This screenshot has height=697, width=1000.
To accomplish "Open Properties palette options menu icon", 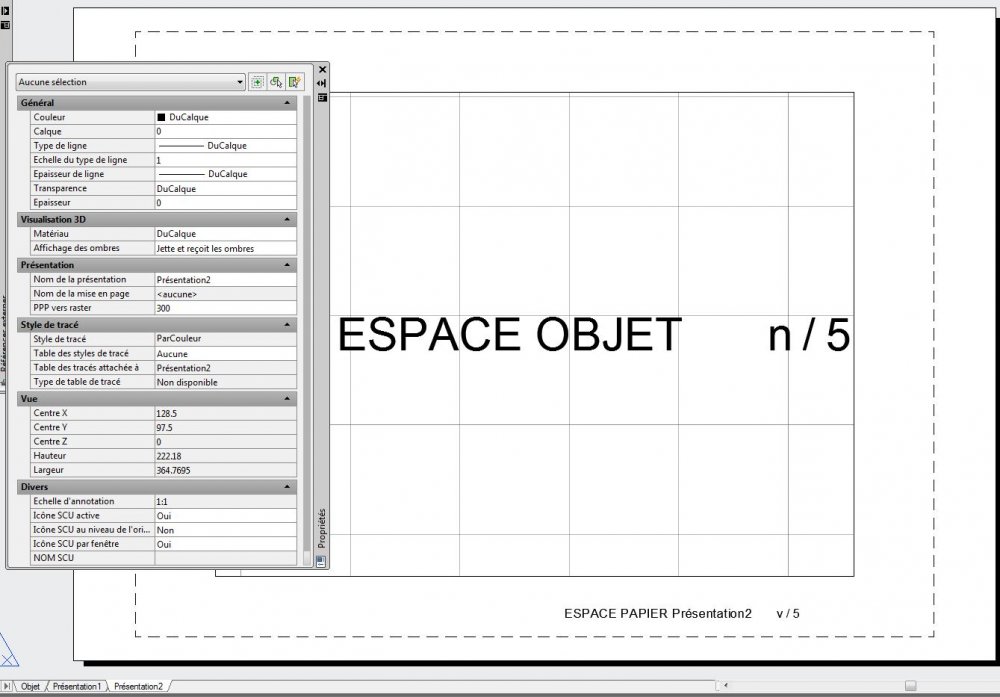I will click(322, 98).
